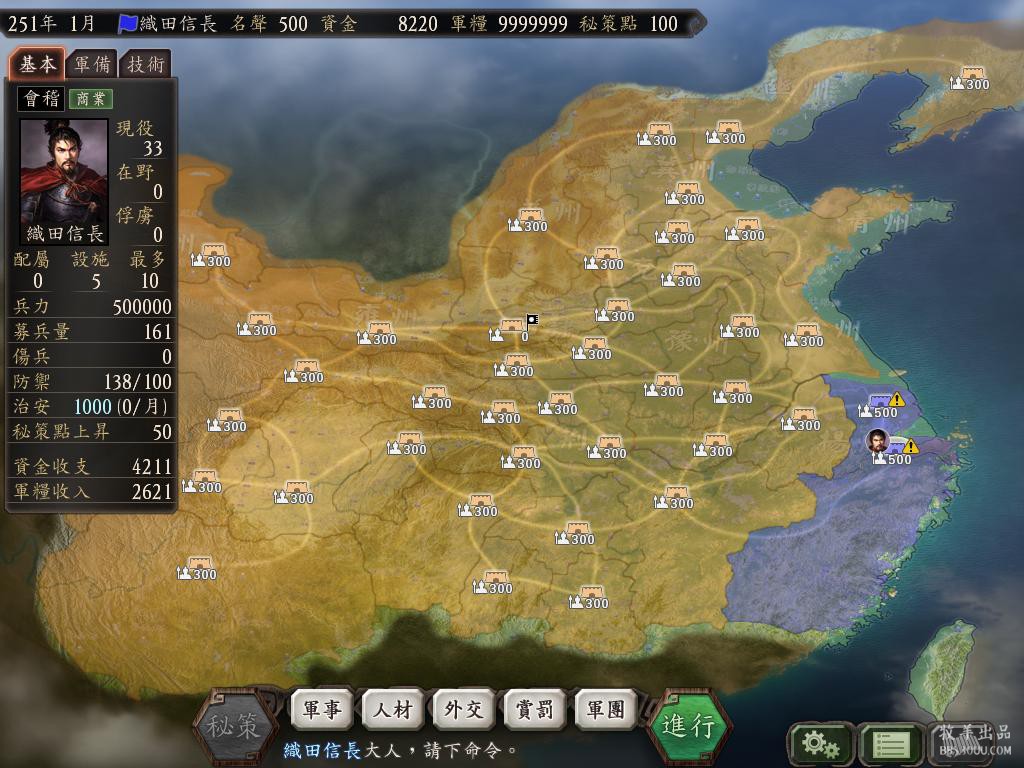Open the 軍團 command menu
This screenshot has width=1024, height=768.
606,709
